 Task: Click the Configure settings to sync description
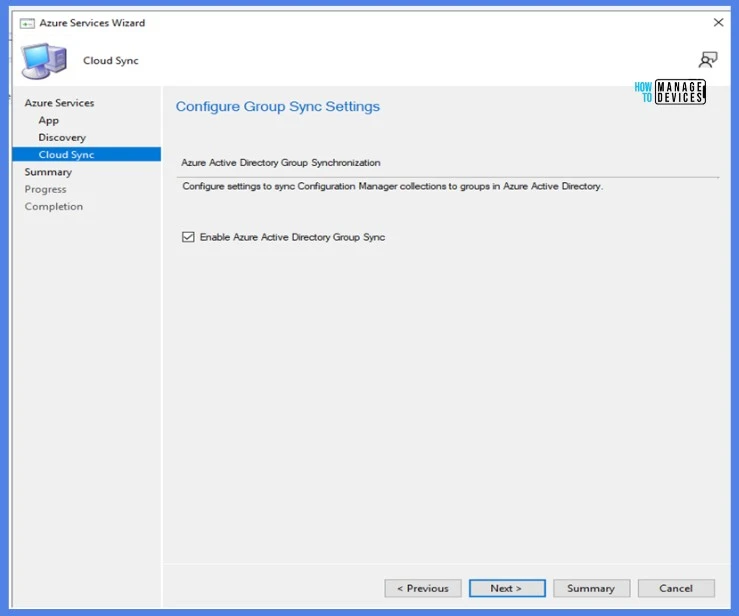(x=393, y=186)
